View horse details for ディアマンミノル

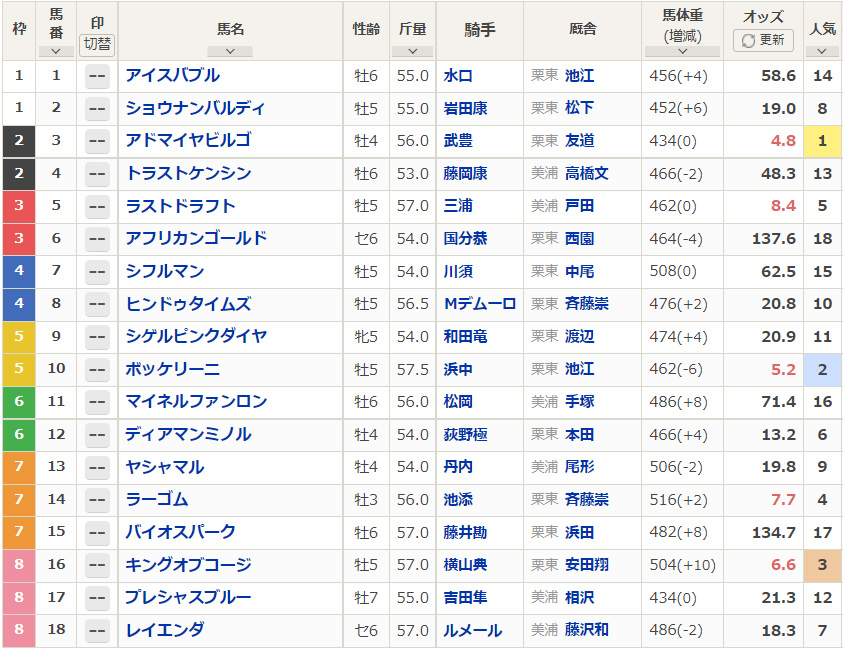click(x=188, y=434)
